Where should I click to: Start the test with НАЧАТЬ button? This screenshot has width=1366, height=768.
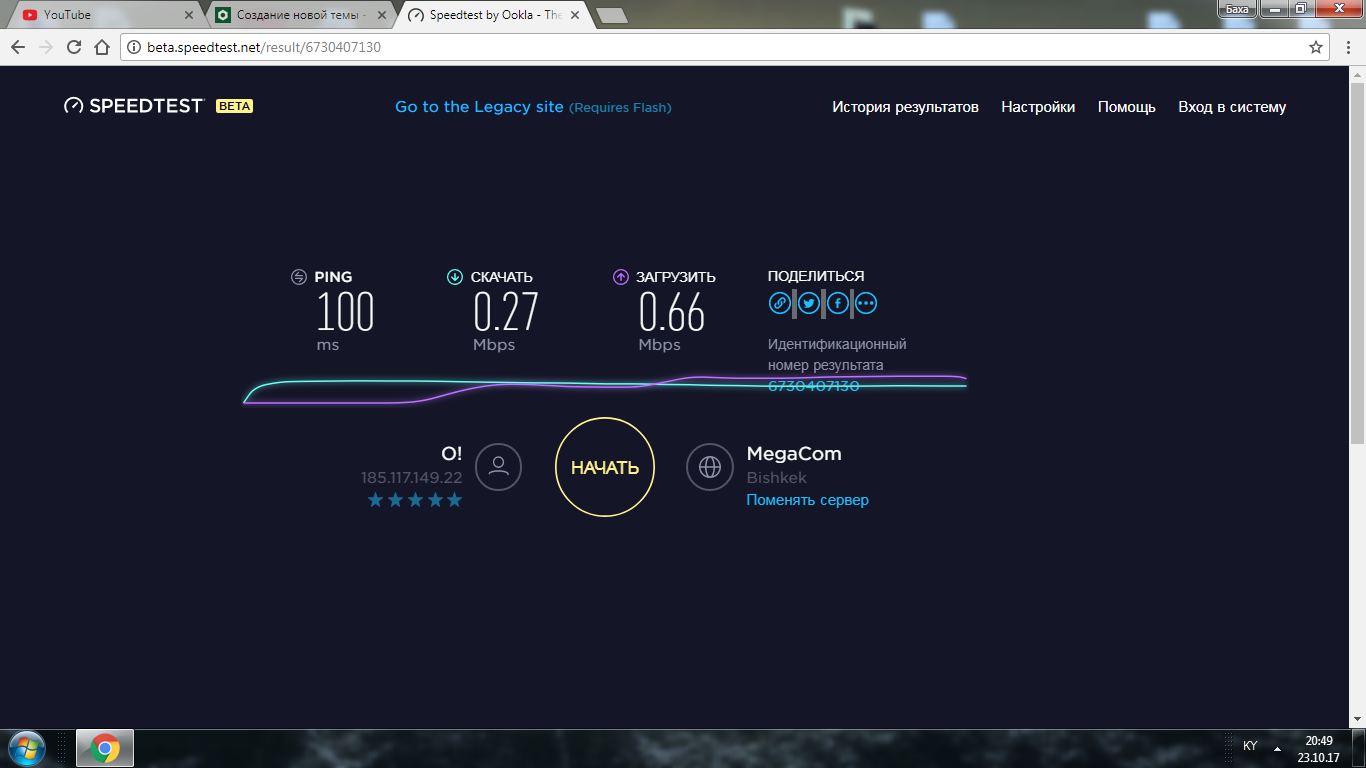(605, 467)
